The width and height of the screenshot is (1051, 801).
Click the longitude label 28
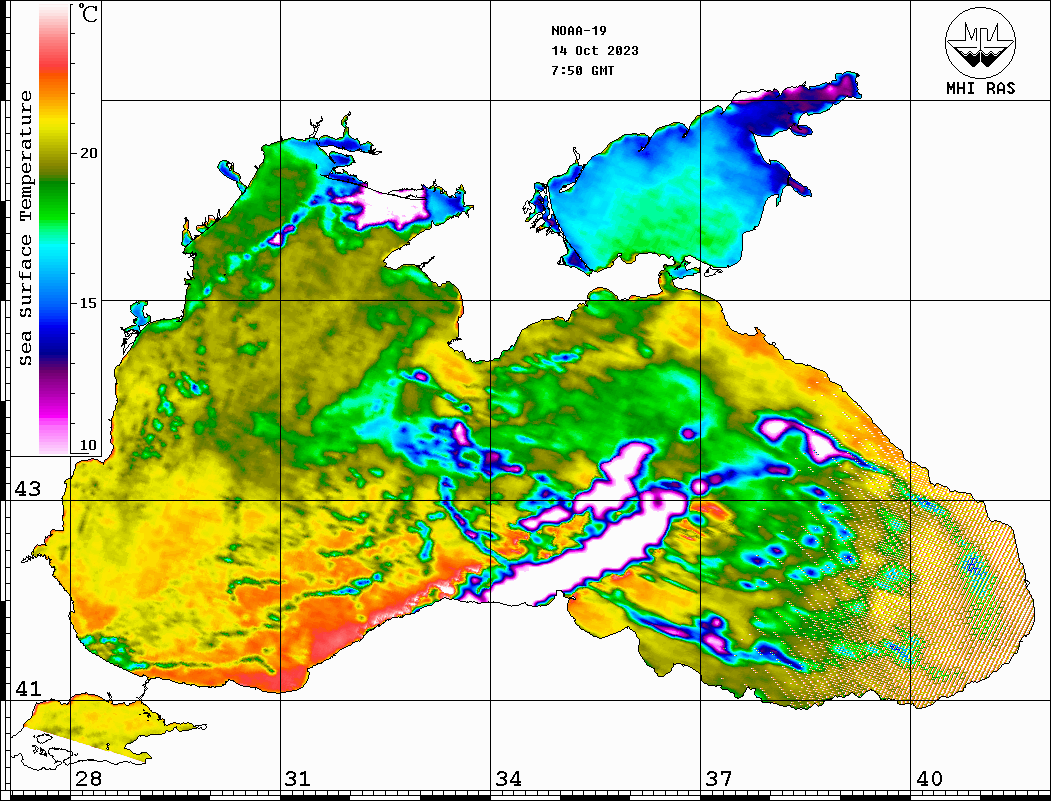tap(88, 779)
